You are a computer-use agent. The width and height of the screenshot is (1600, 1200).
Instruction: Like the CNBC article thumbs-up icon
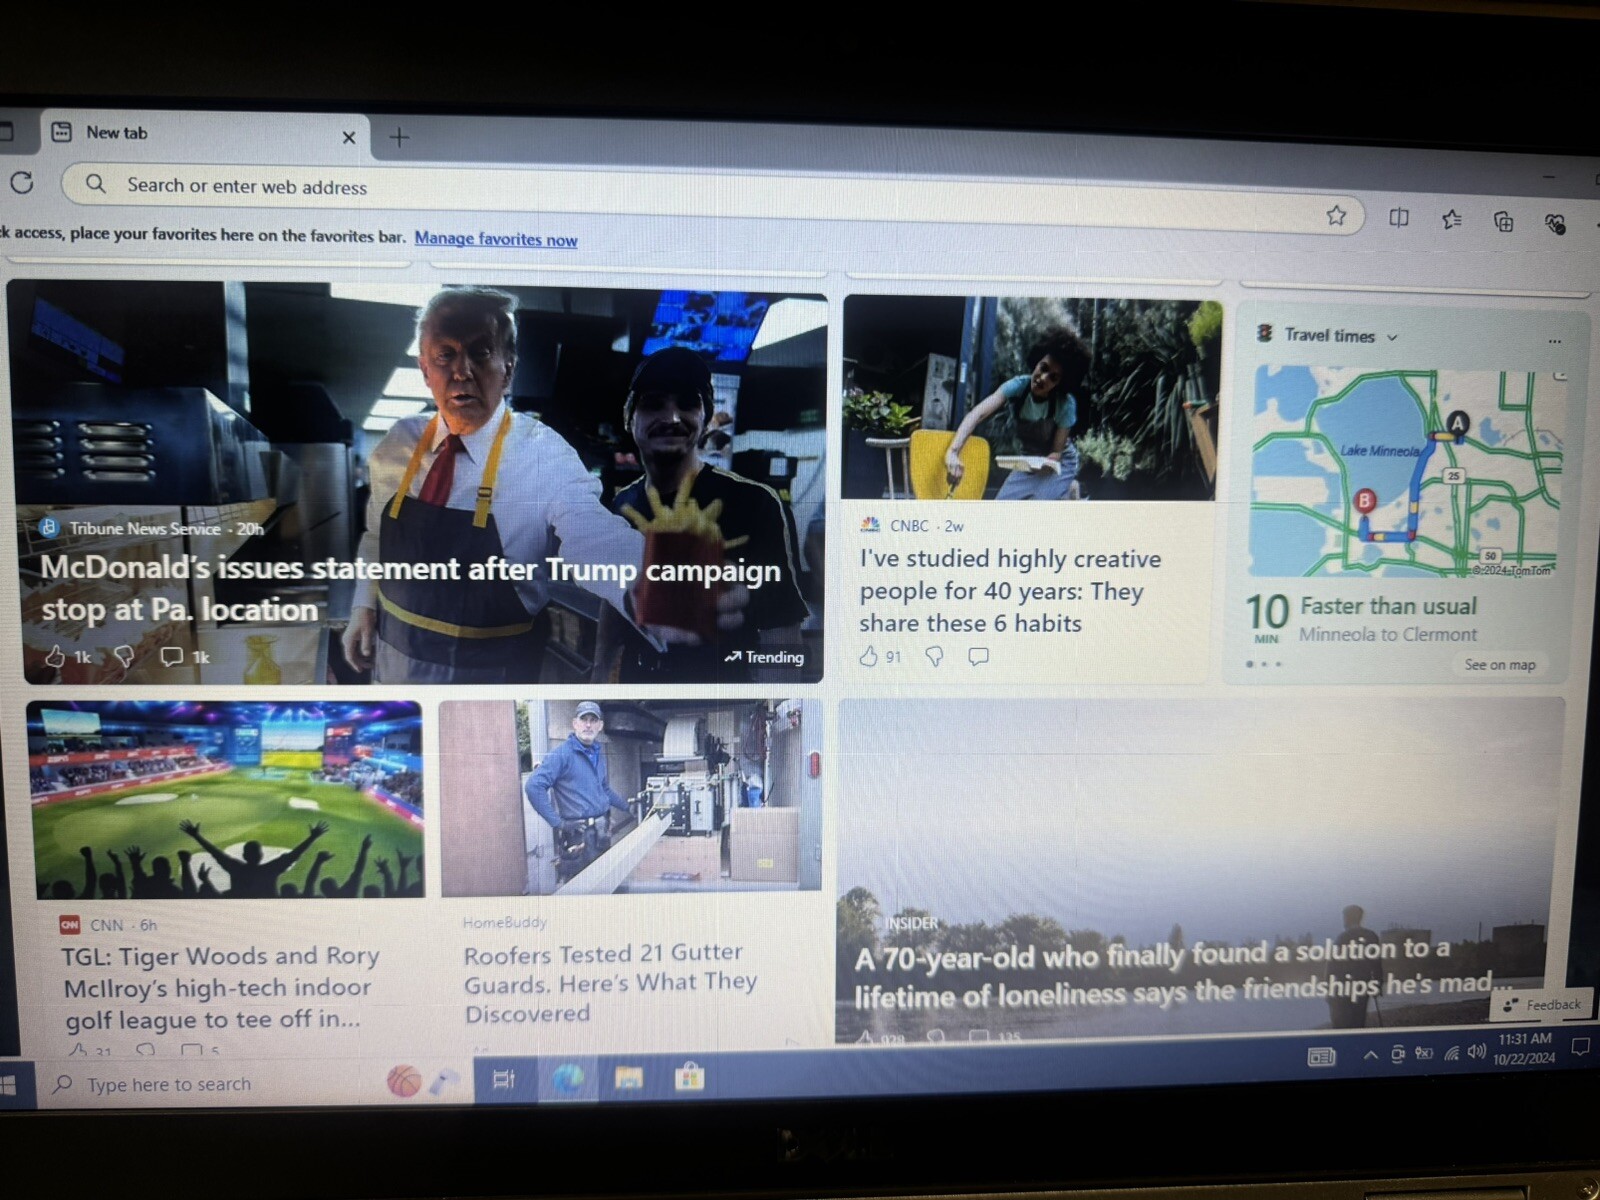point(869,656)
